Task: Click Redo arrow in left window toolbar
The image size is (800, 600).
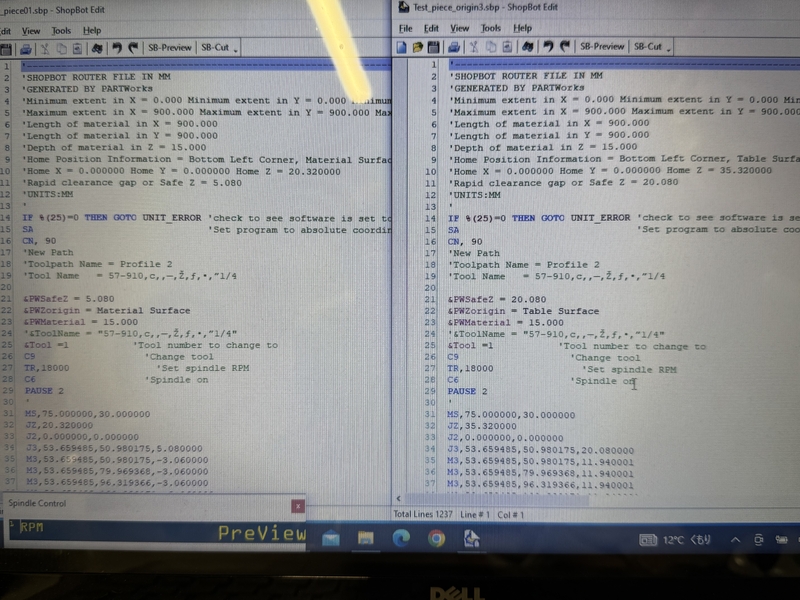Action: tap(133, 48)
